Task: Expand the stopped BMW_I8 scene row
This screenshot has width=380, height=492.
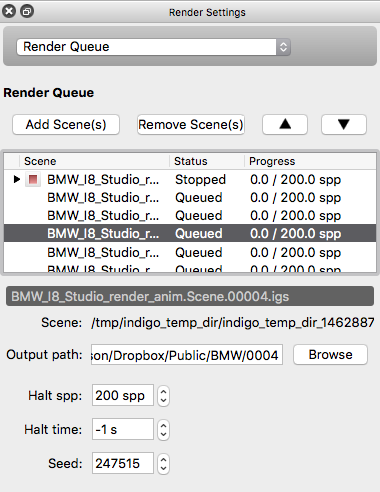Action: (16, 179)
